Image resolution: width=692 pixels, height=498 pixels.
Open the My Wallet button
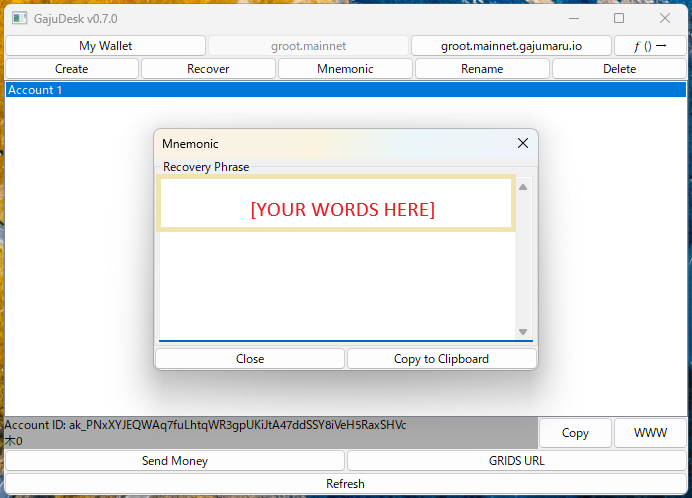point(105,46)
